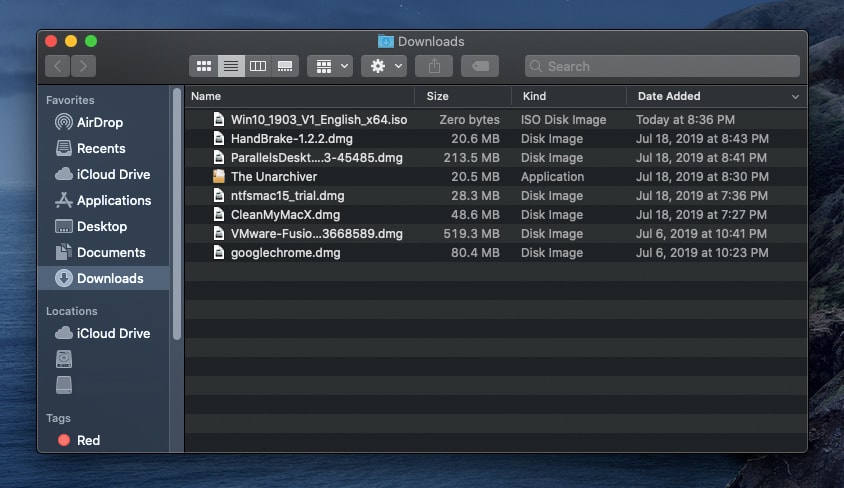Open AirDrop in the sidebar

(x=99, y=122)
